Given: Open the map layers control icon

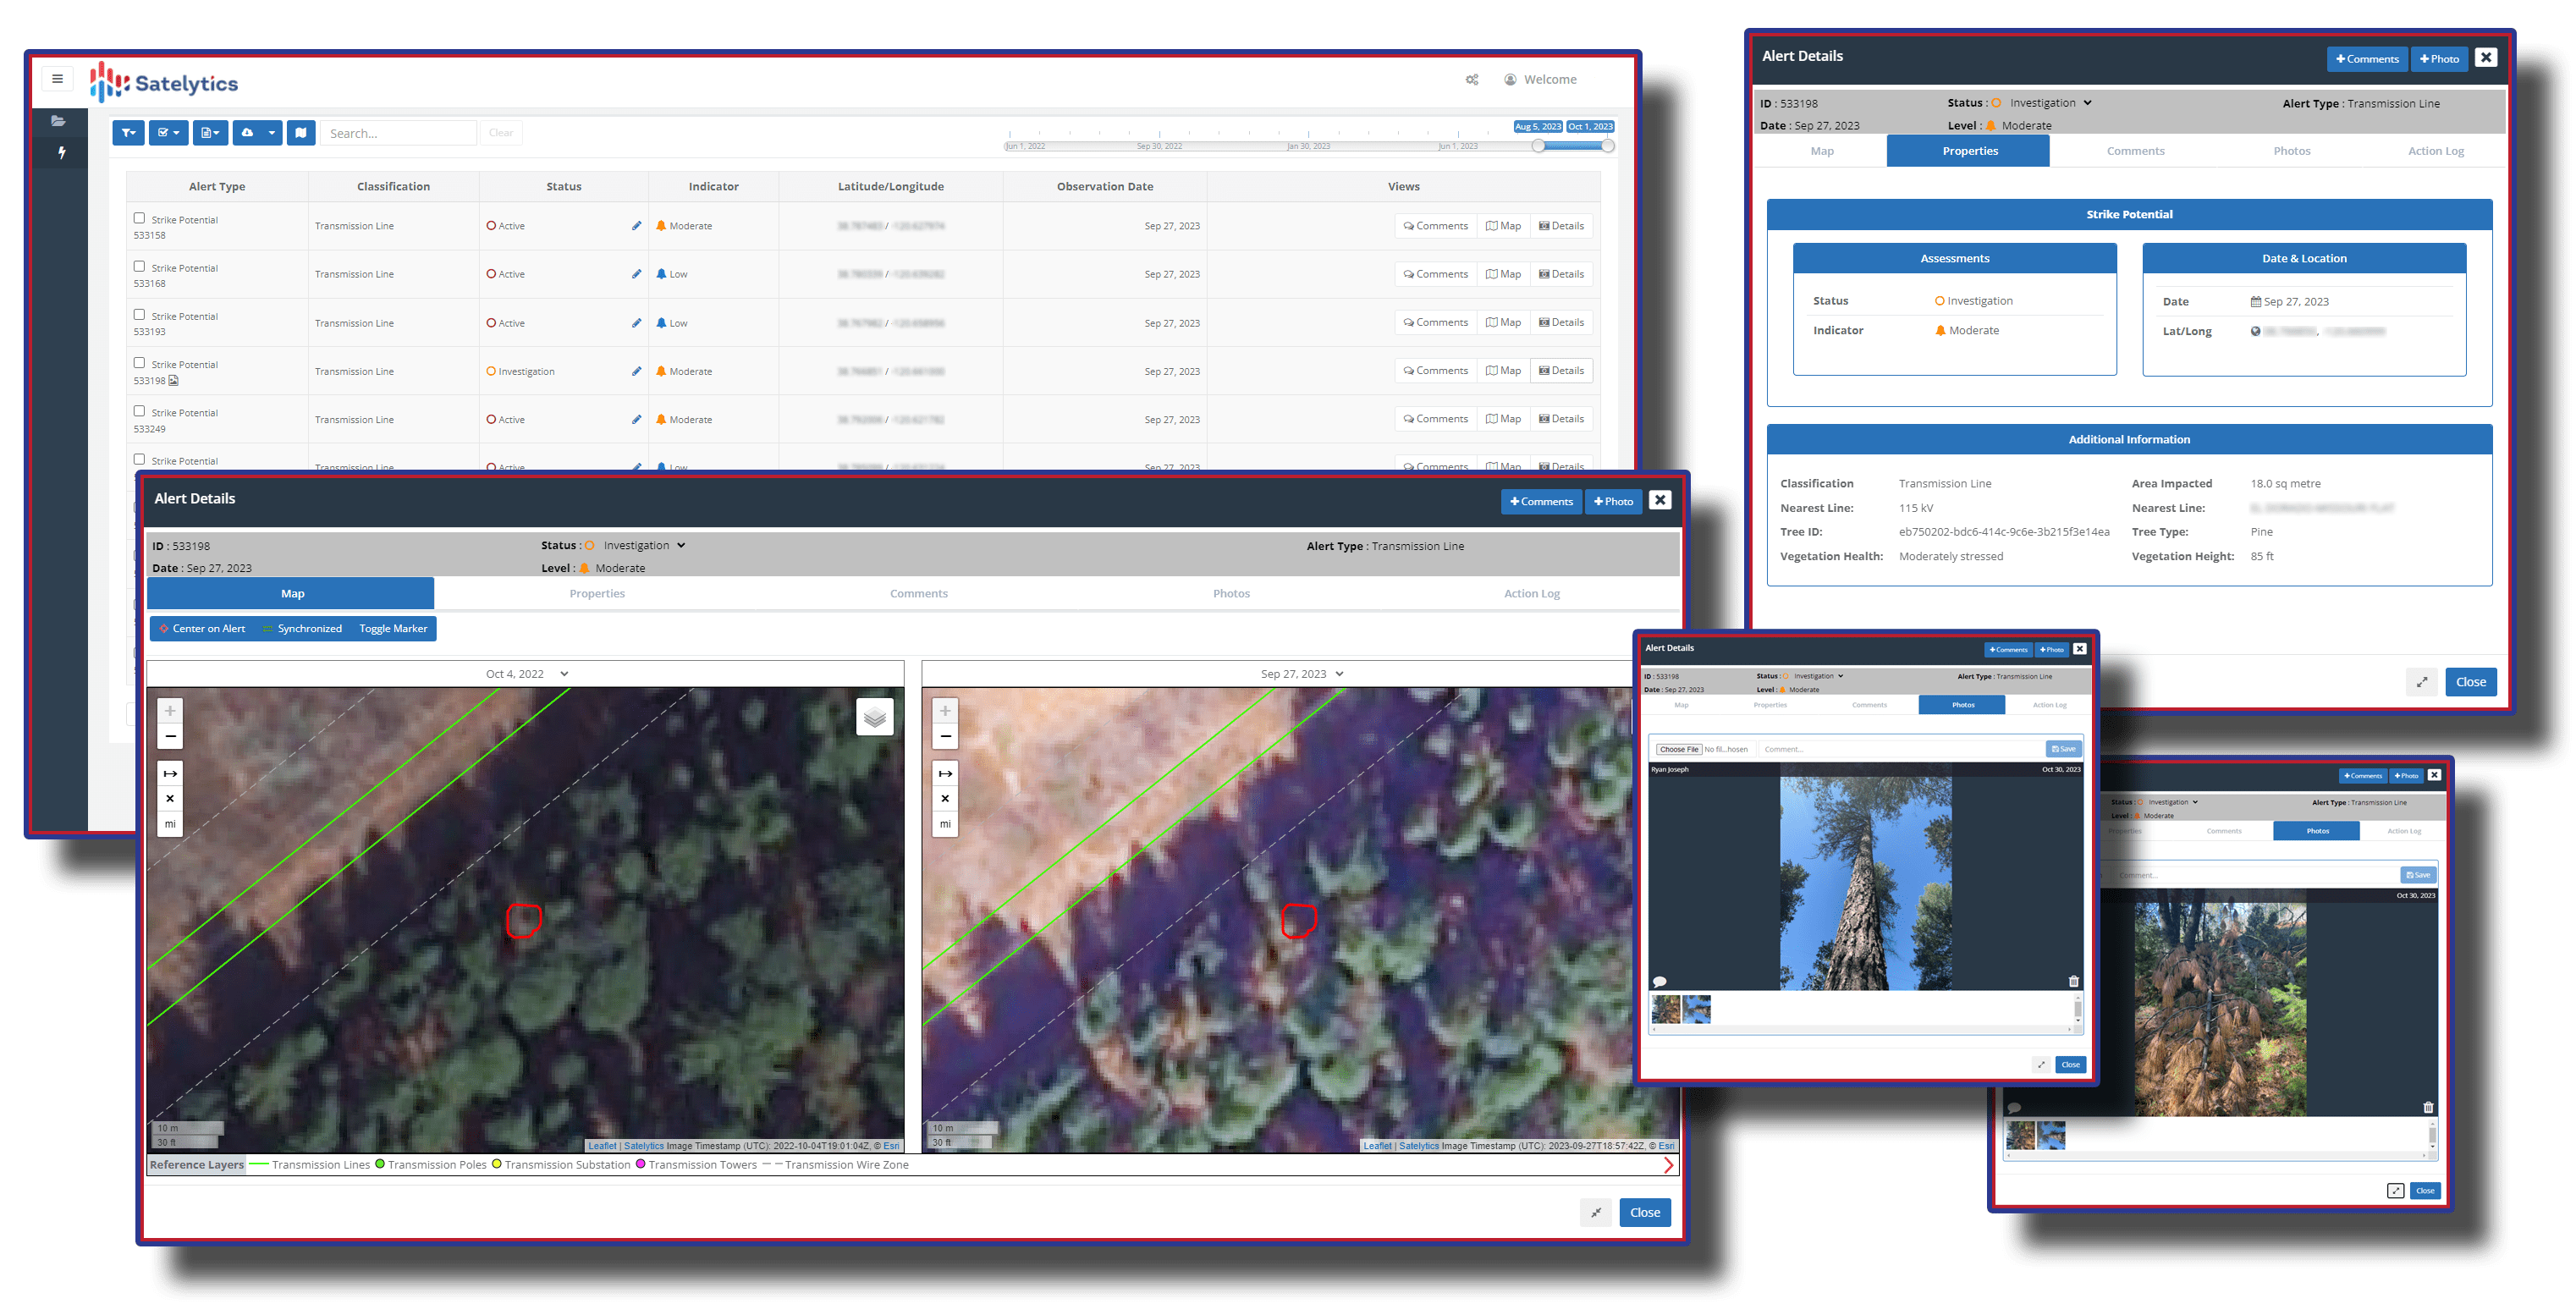Looking at the screenshot, I should tap(874, 717).
